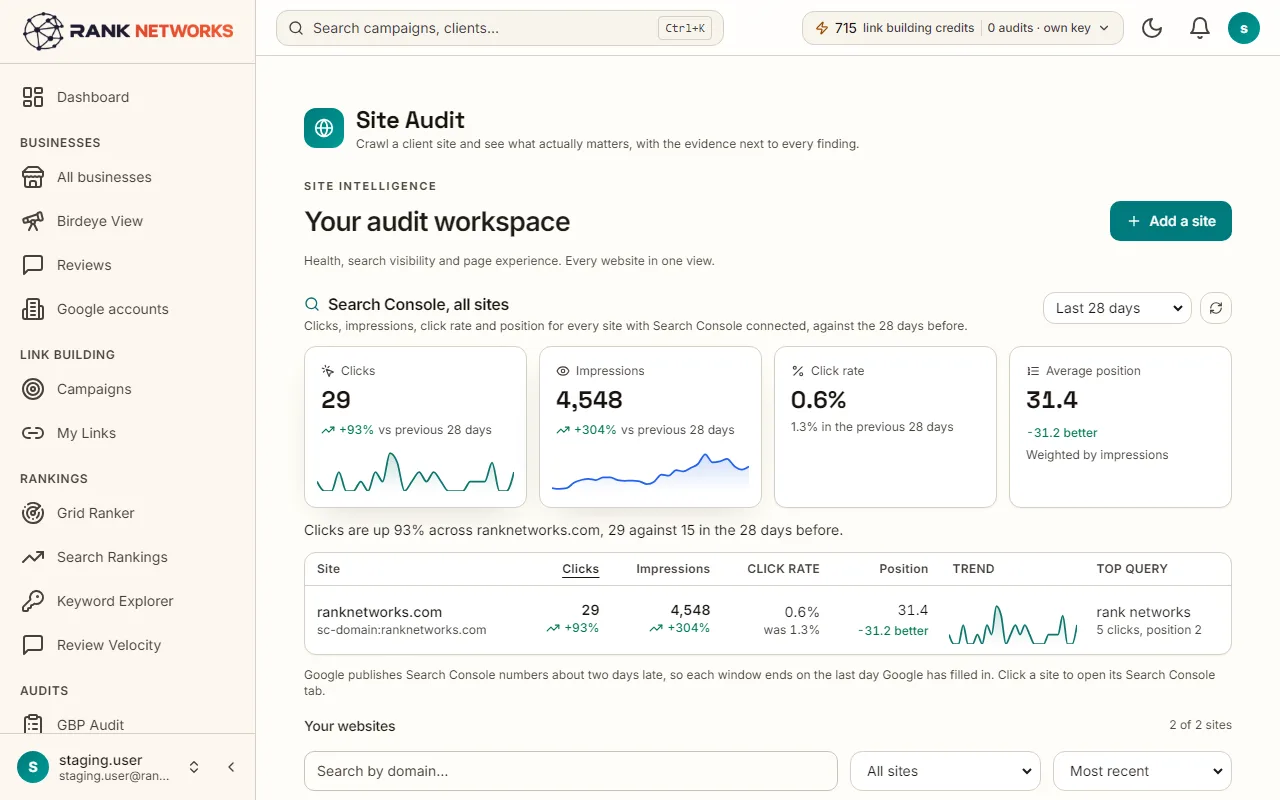Click the Add a site button
This screenshot has height=800, width=1280.
[1171, 221]
